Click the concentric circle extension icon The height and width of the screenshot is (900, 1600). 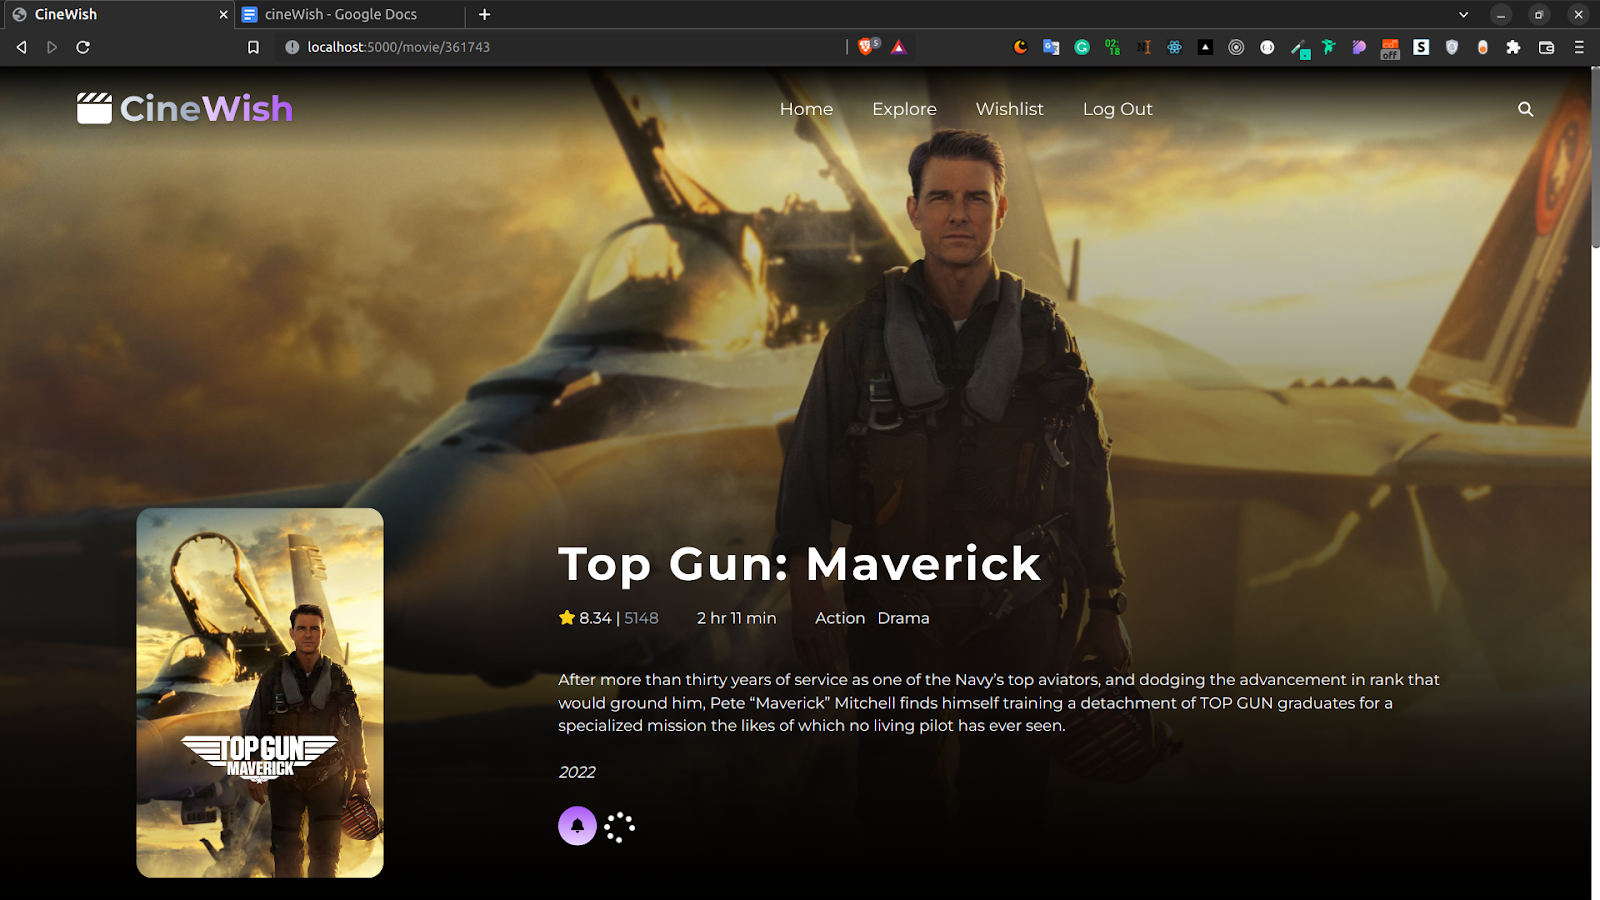click(1236, 47)
